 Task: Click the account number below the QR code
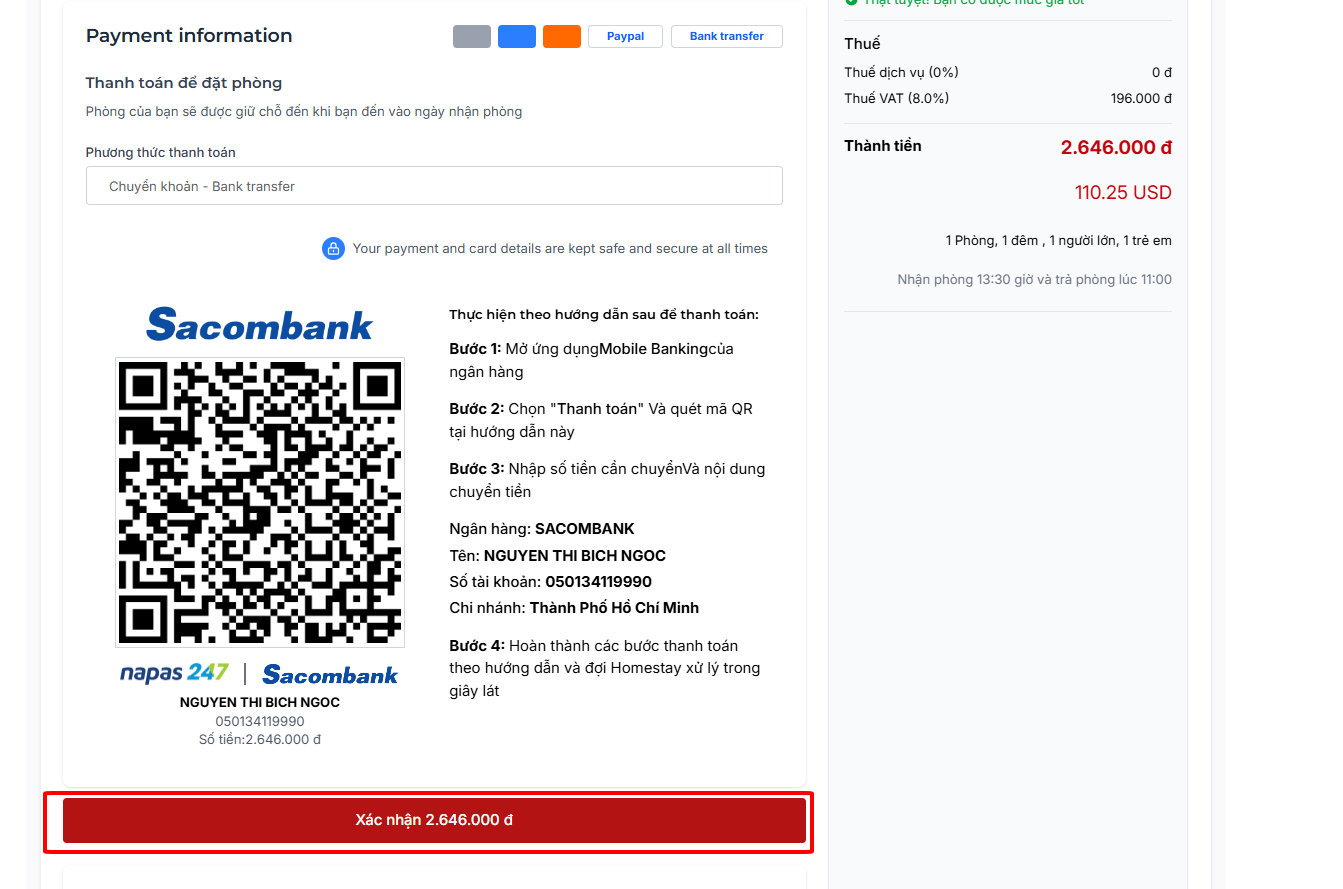pos(260,721)
